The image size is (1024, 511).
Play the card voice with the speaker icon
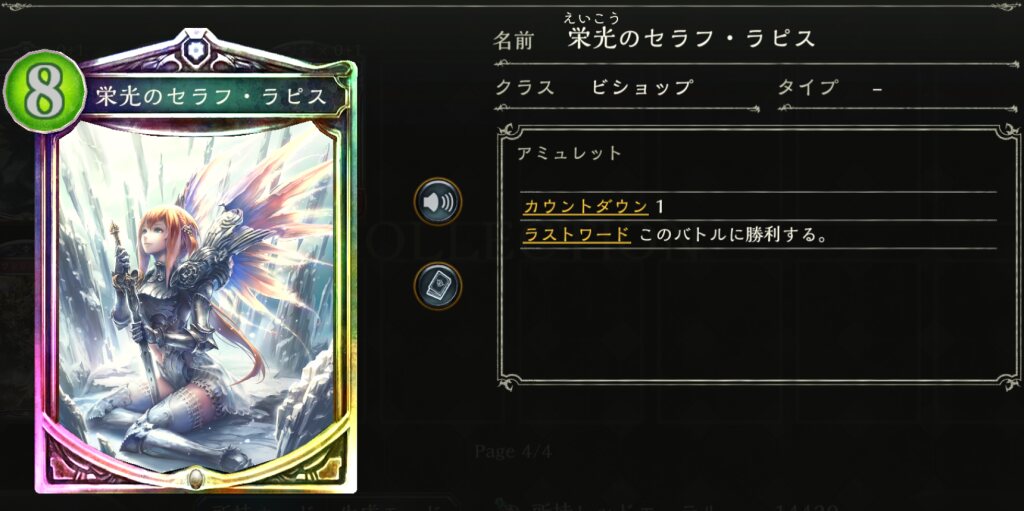coord(438,202)
